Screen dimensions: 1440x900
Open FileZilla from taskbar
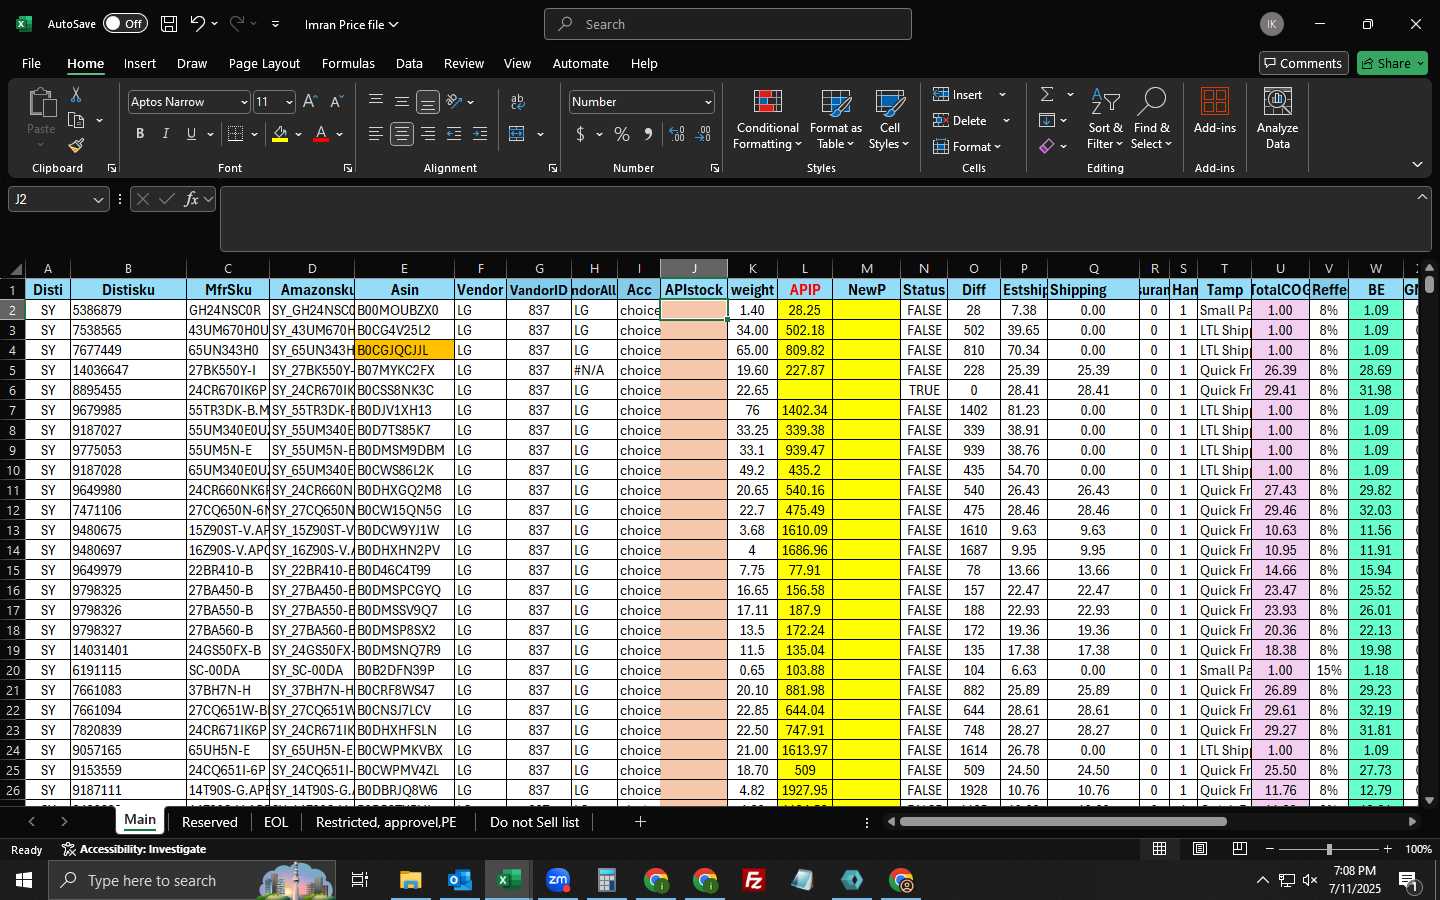click(754, 880)
